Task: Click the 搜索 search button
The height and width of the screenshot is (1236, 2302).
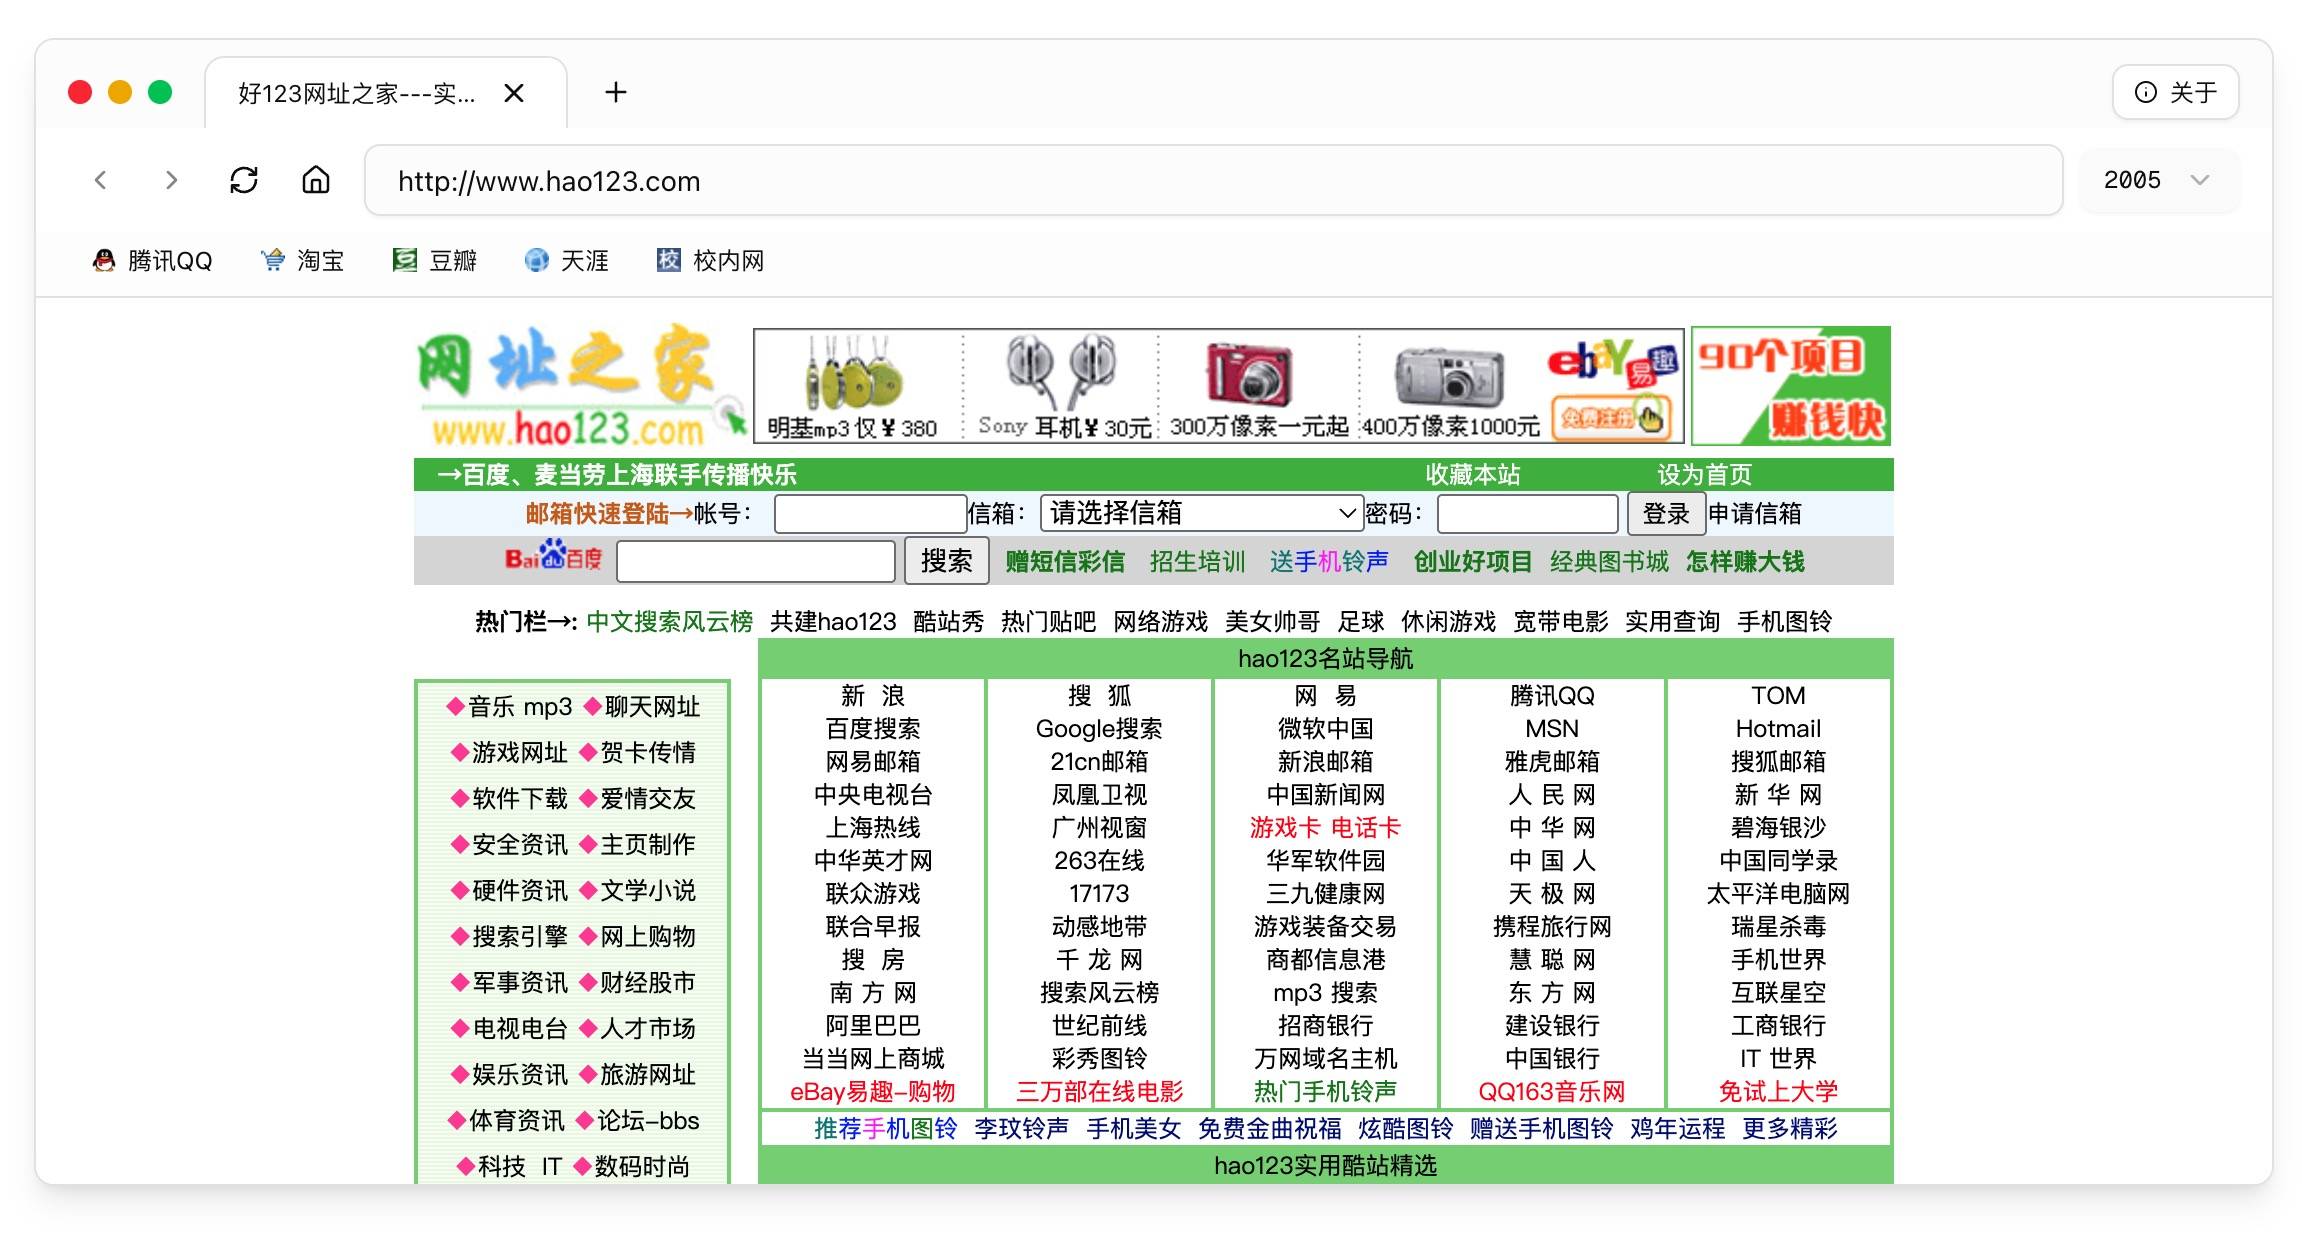Action: point(947,561)
